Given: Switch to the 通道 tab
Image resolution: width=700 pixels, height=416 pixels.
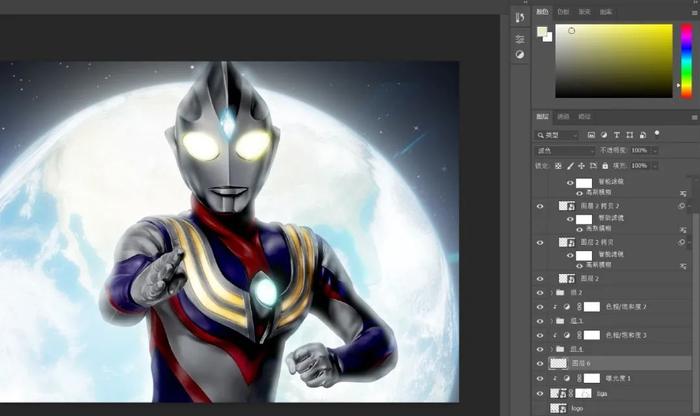Looking at the screenshot, I should click(x=563, y=116).
